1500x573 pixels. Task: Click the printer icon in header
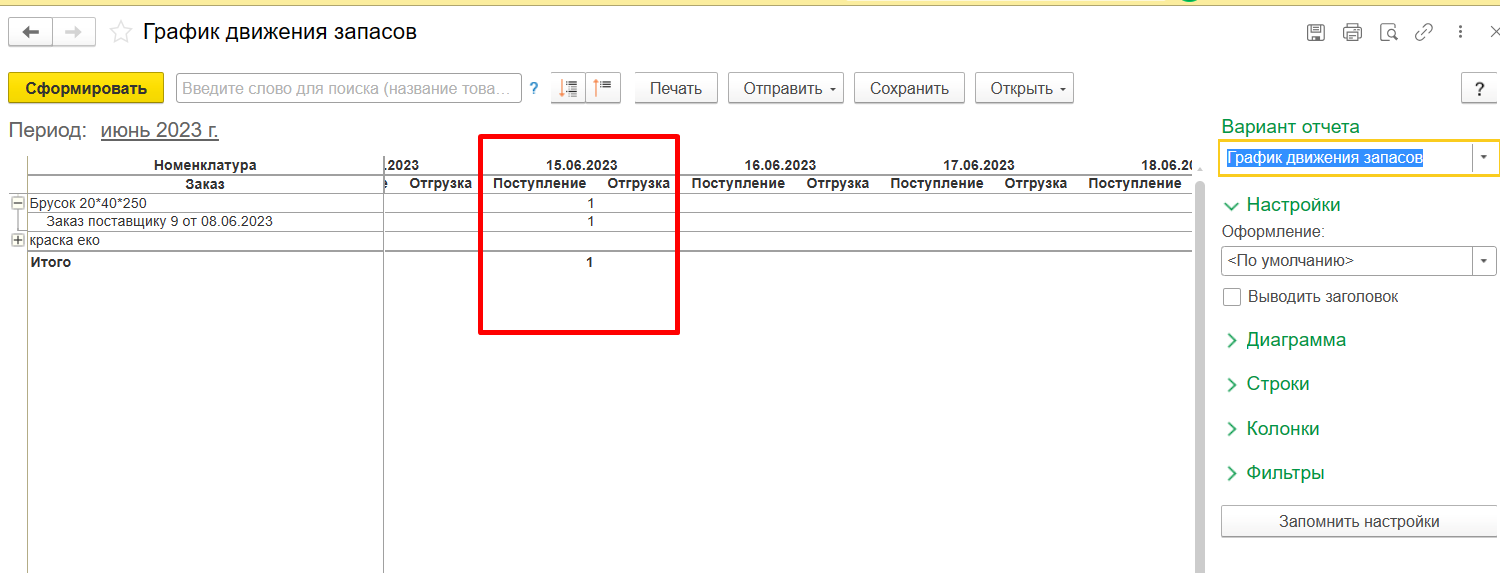coord(1352,32)
